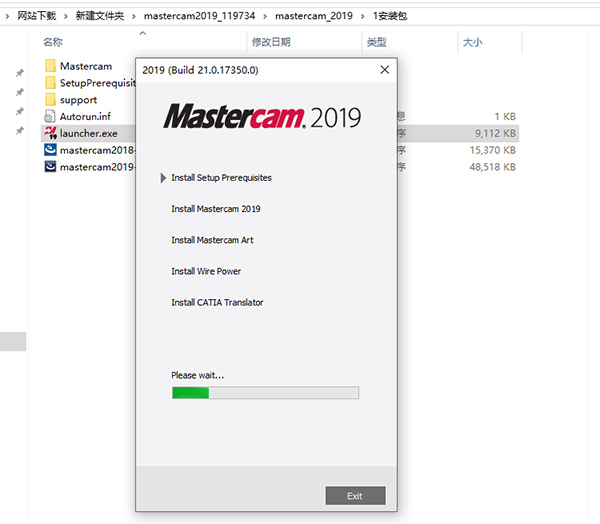600x524 pixels.
Task: Click the 48,518 KB size cell
Action: (492, 167)
